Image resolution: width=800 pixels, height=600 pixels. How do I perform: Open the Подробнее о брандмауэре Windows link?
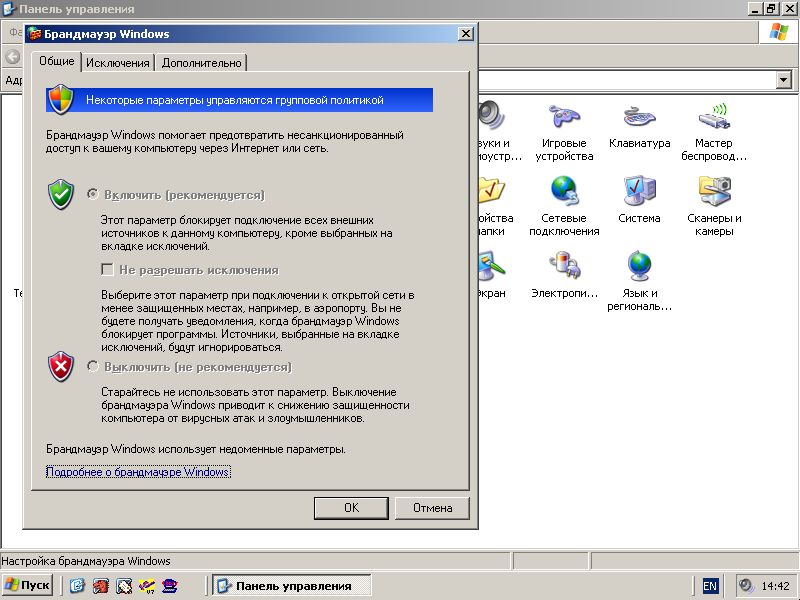point(138,472)
